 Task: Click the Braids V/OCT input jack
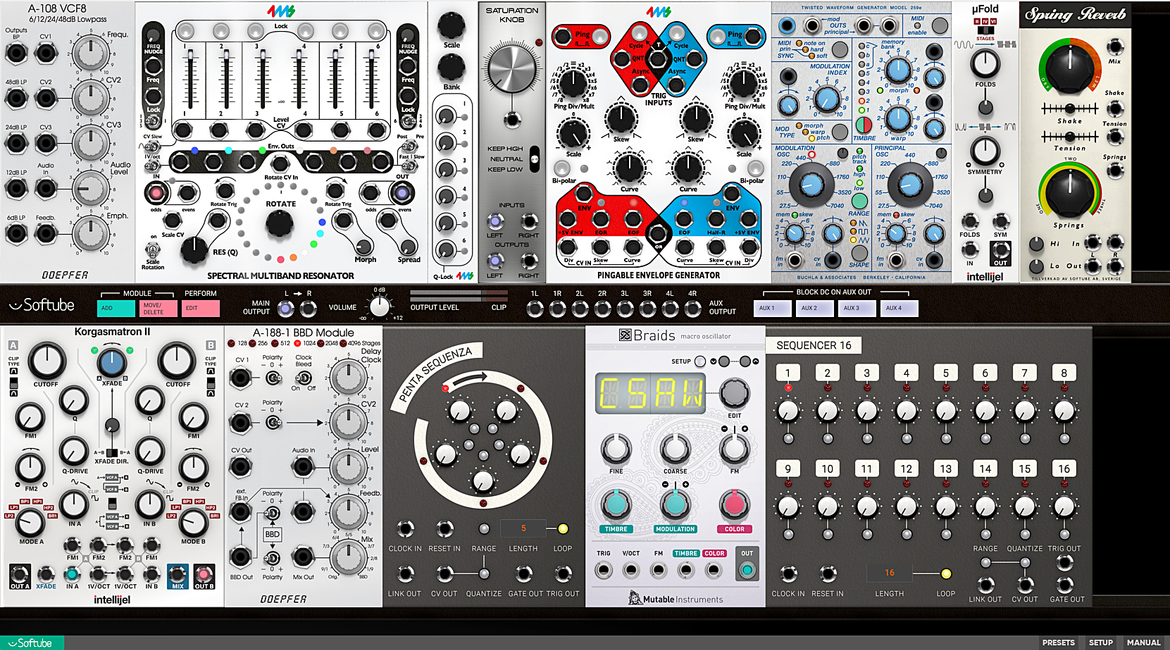[x=631, y=571]
